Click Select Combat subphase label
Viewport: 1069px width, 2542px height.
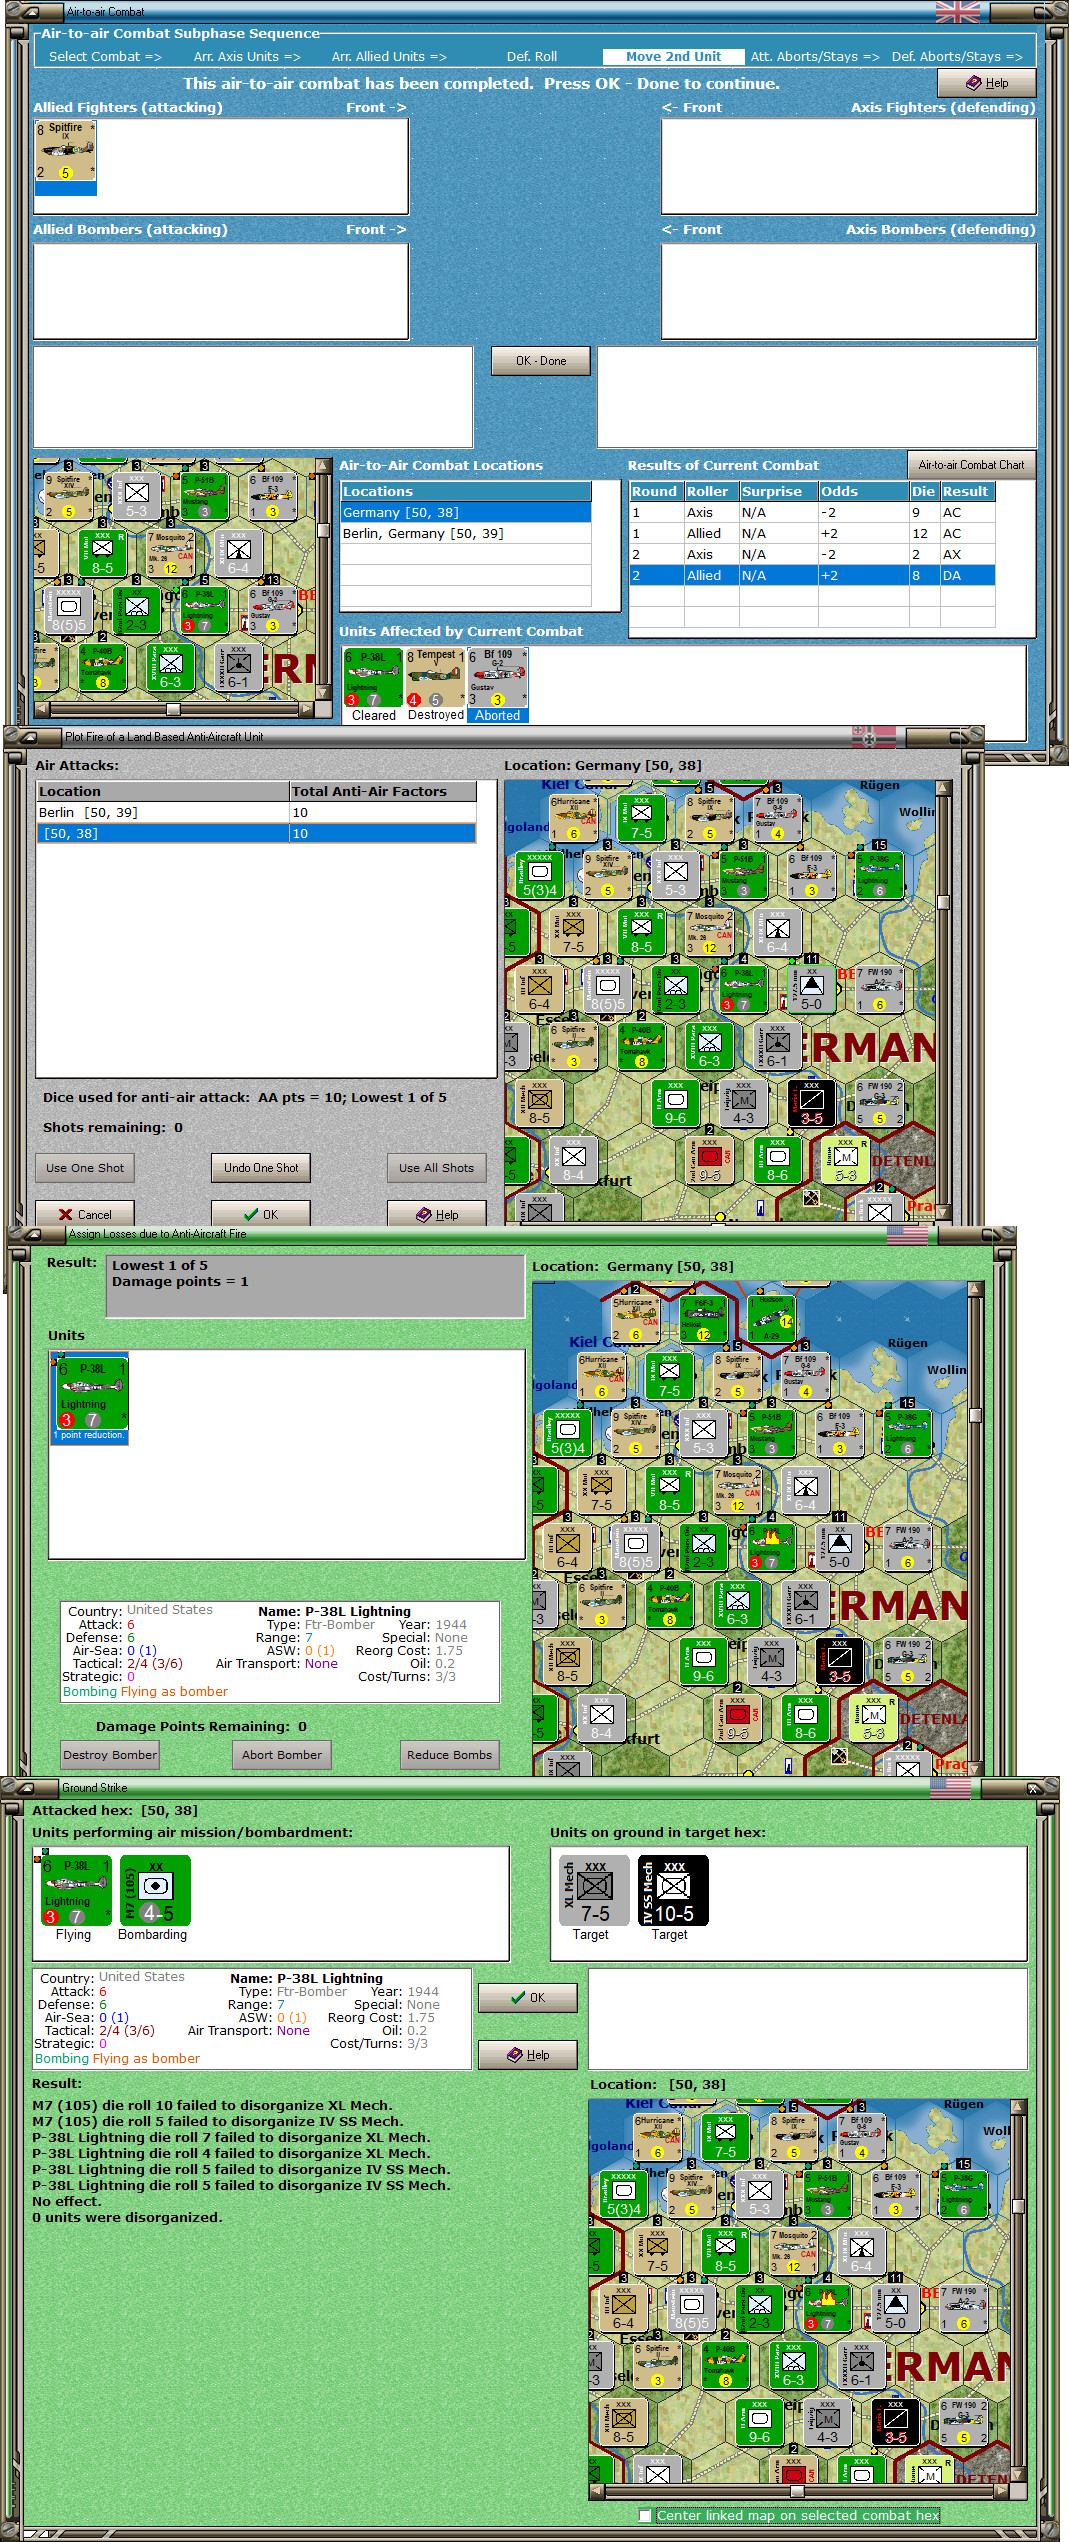pyautogui.click(x=105, y=57)
